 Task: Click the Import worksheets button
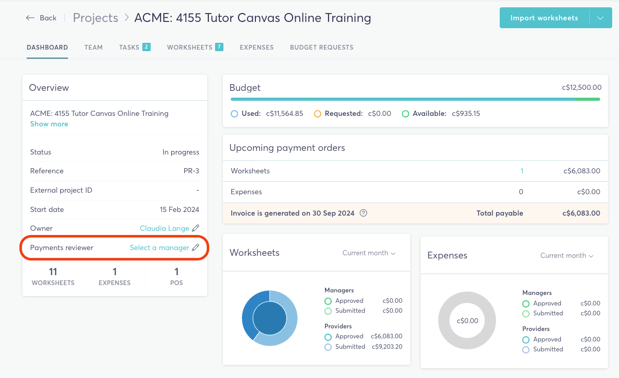point(544,18)
